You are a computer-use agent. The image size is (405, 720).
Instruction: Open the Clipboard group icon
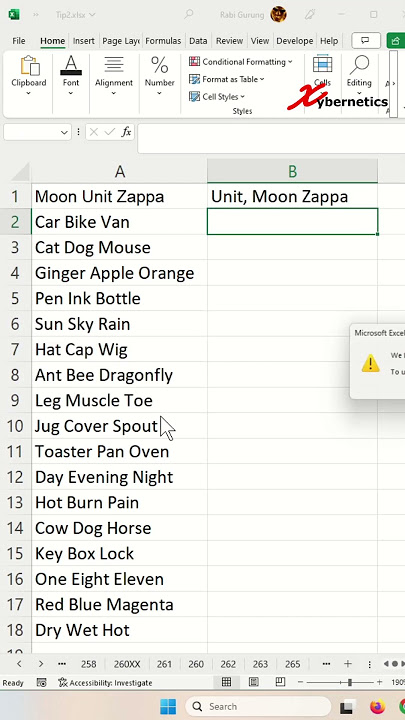(28, 66)
